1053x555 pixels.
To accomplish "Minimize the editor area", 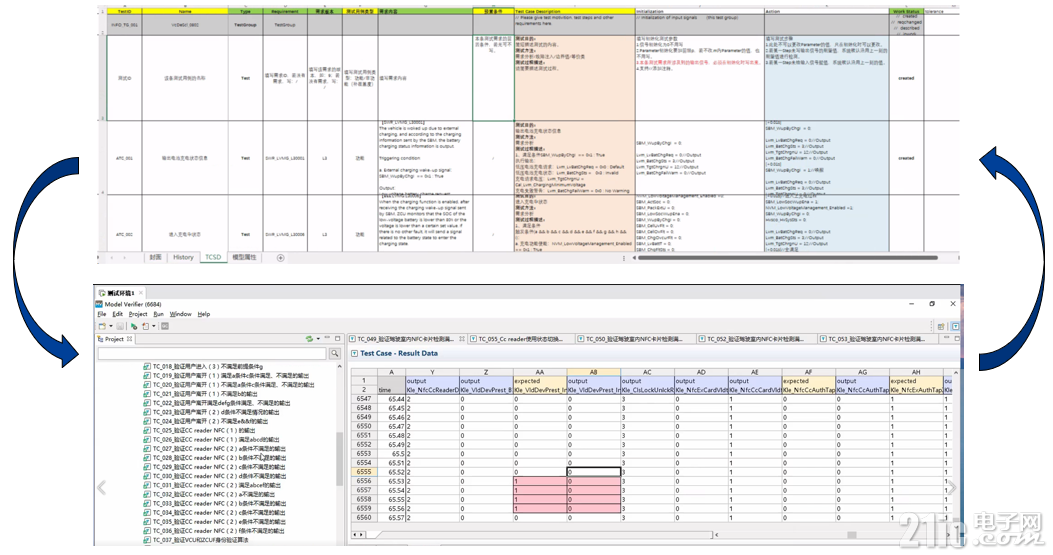I will tap(947, 339).
